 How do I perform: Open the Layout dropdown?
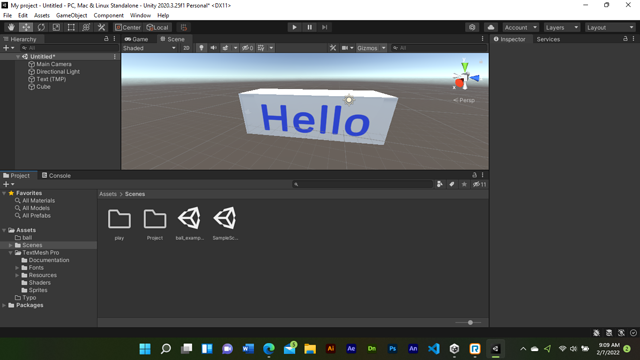[x=610, y=27]
